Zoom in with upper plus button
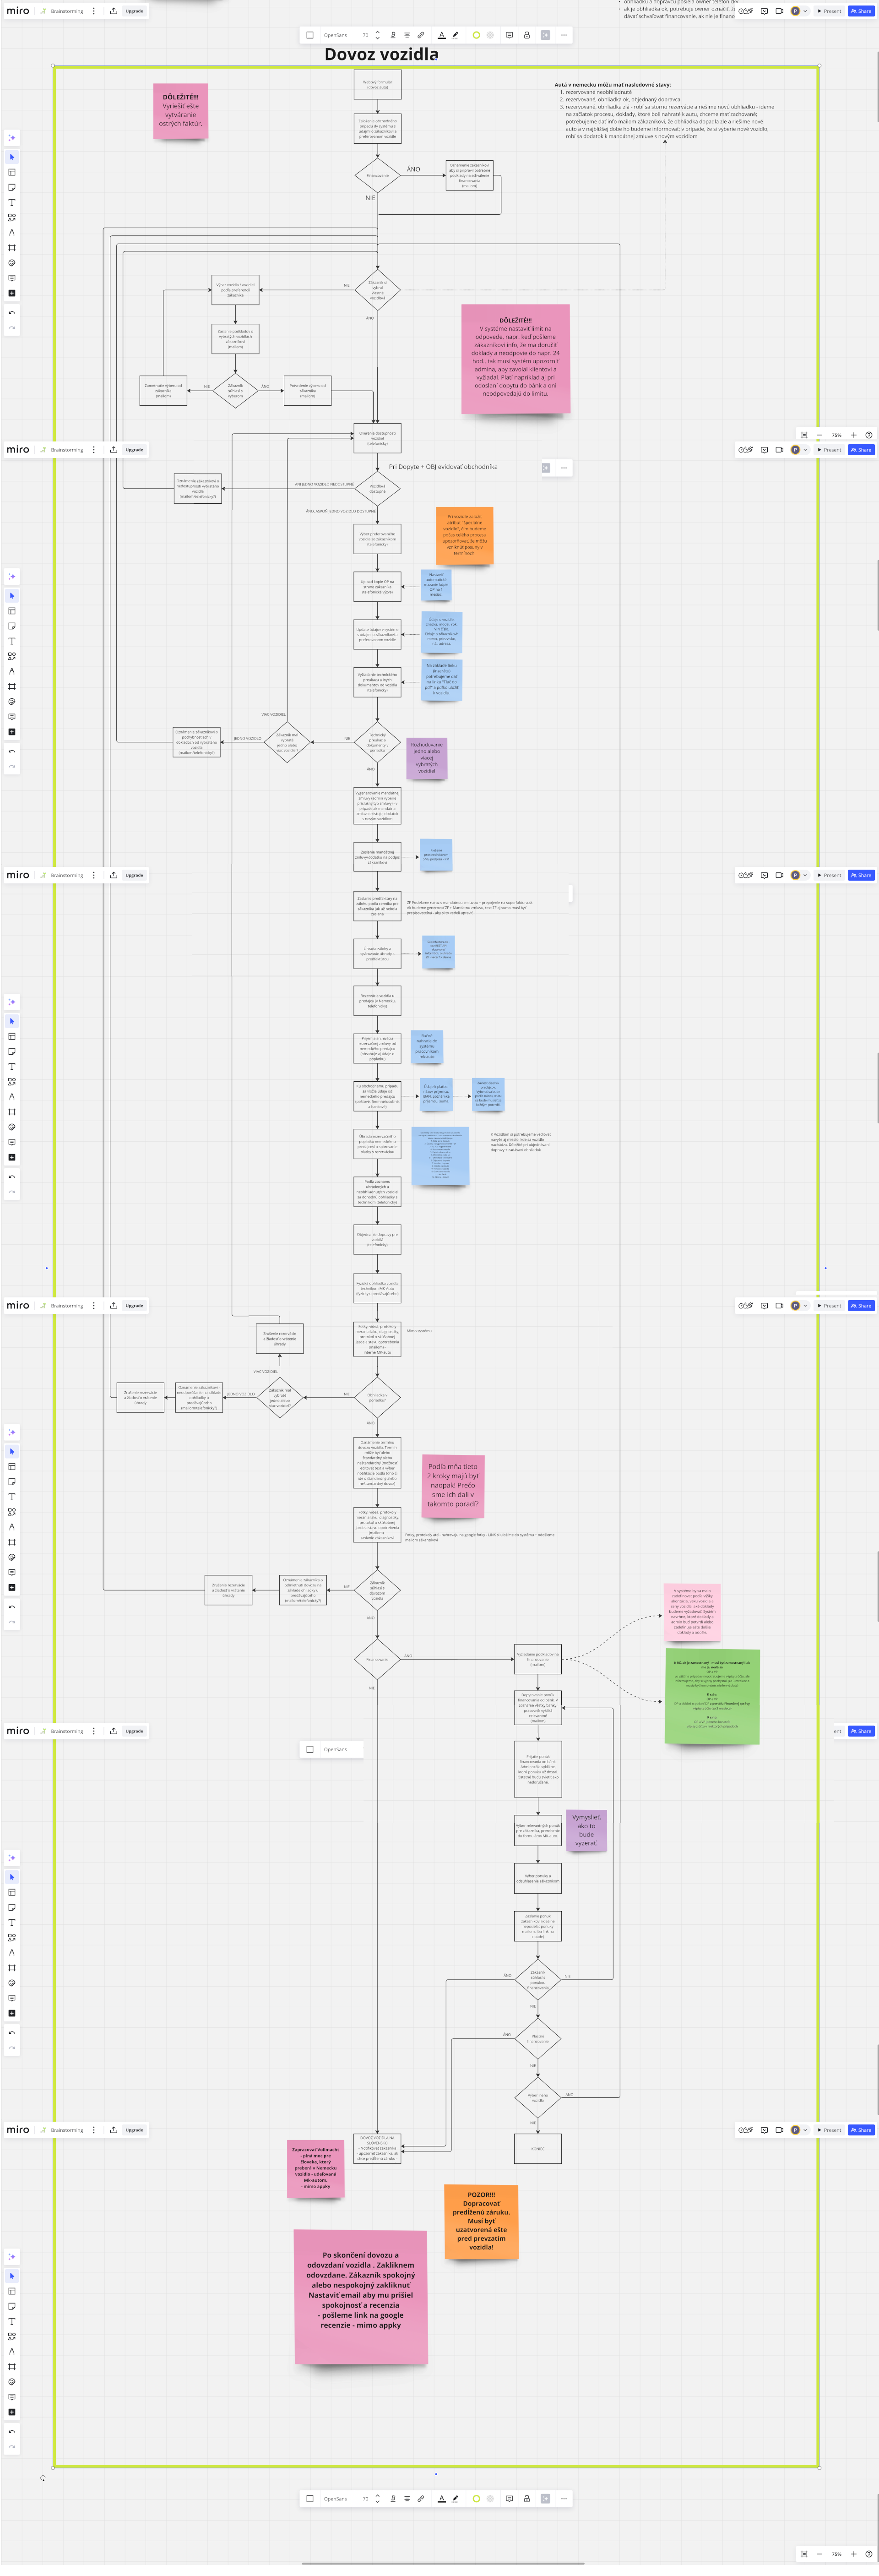 tap(853, 435)
